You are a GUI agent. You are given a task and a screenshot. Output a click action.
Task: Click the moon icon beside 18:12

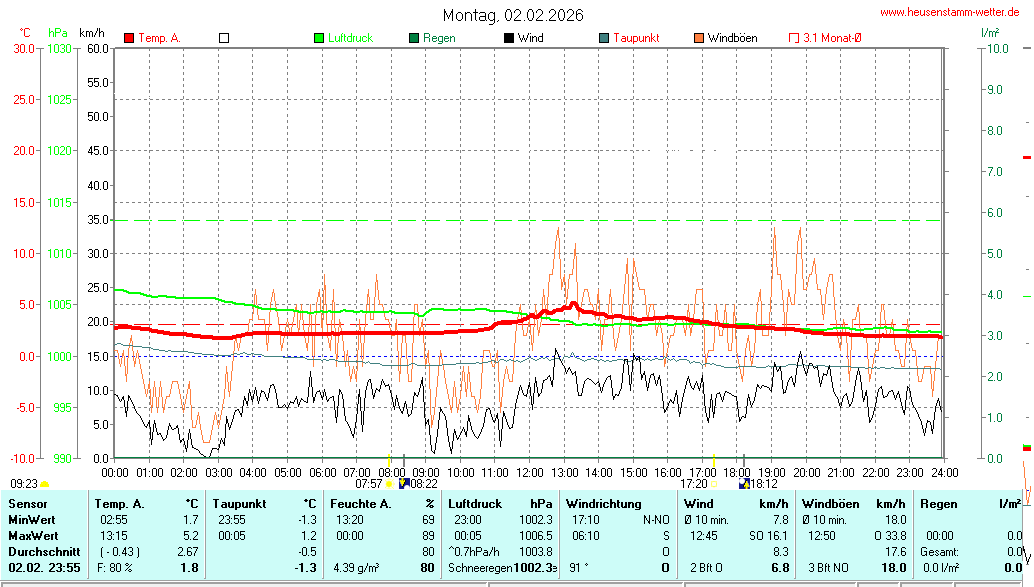click(744, 483)
